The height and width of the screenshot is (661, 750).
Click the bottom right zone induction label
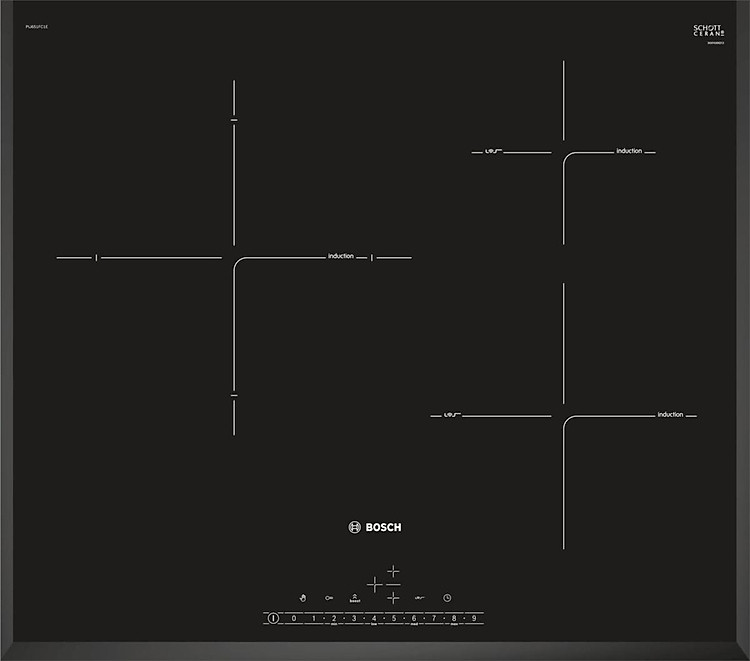click(670, 414)
